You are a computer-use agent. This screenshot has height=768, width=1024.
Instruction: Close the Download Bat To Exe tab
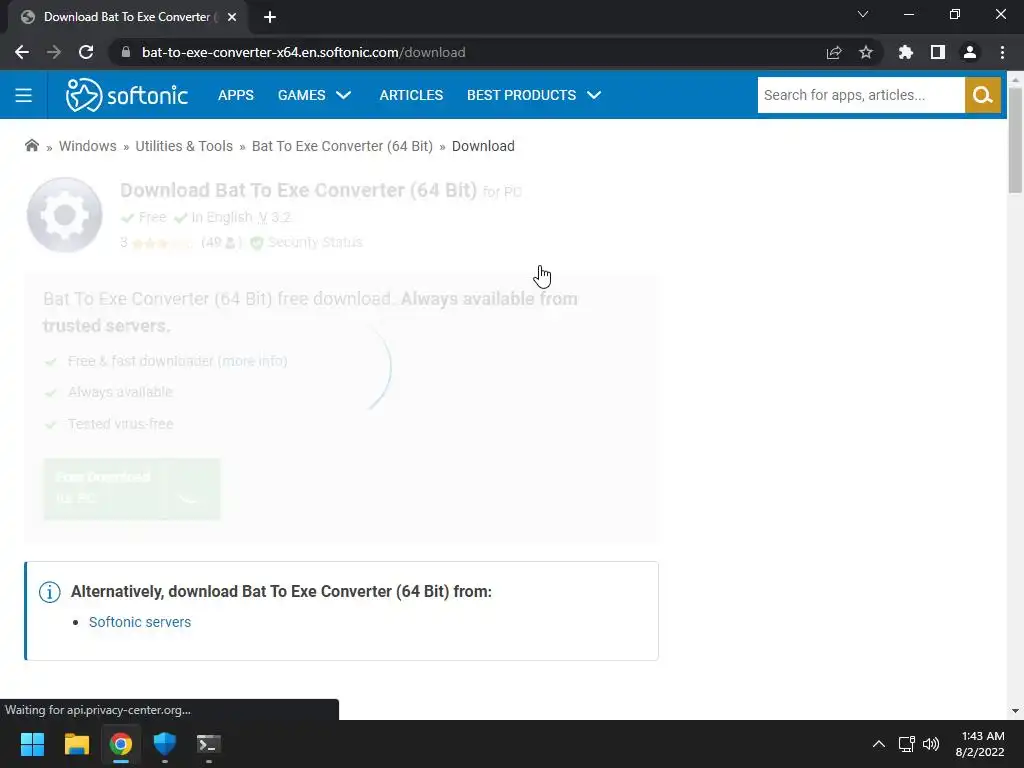point(231,17)
